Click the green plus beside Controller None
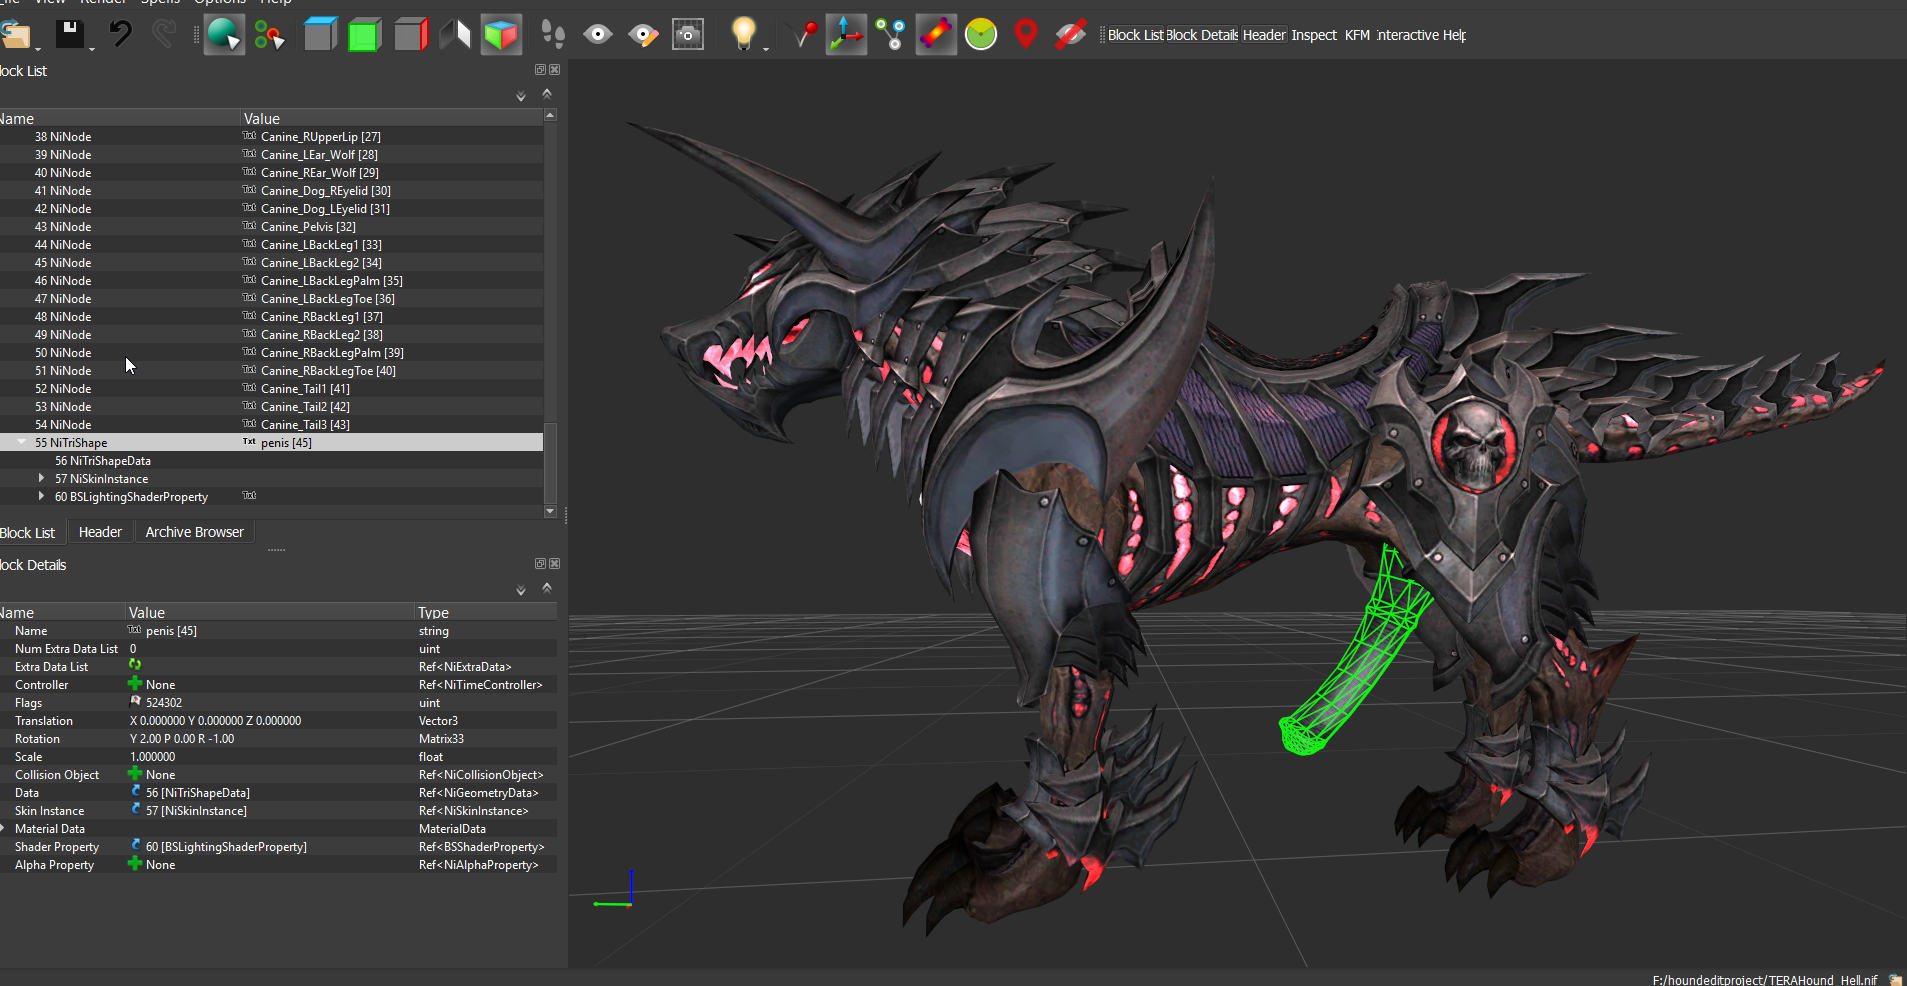1907x986 pixels. pos(135,683)
